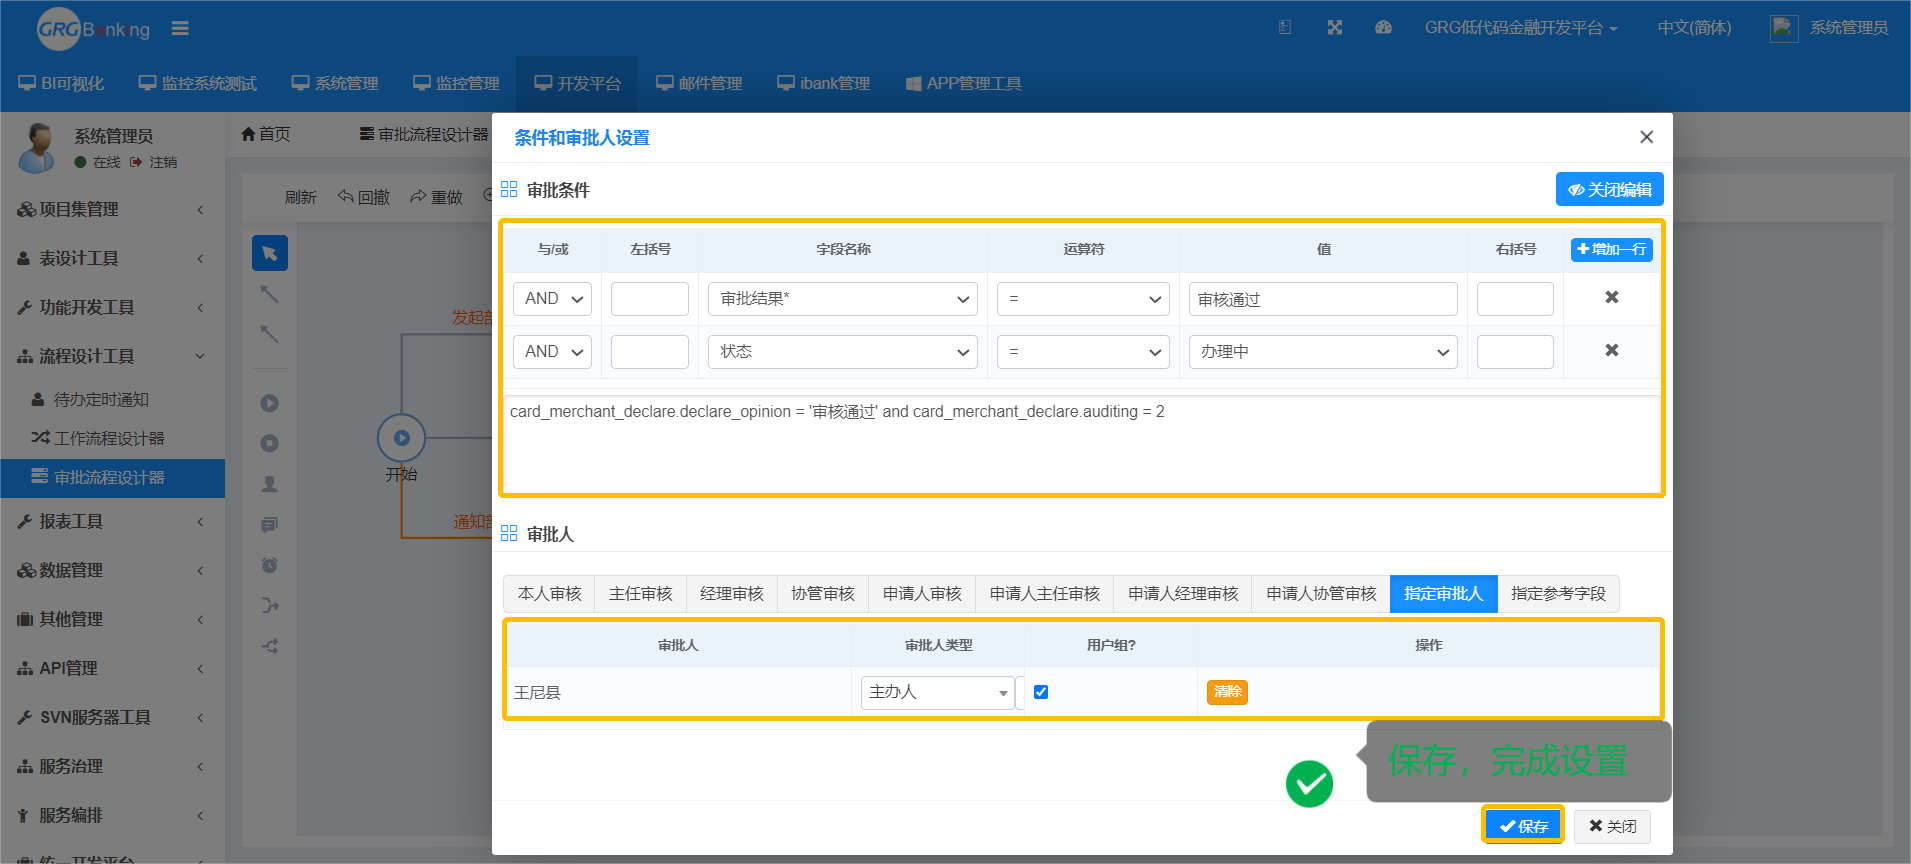Click left bracket input in 审批结果 row
Viewport: 1911px width, 864px height.
coord(650,299)
